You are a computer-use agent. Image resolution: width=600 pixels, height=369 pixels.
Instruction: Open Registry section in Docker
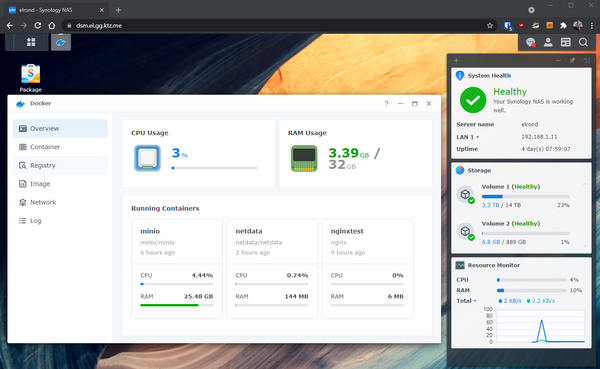coord(60,165)
